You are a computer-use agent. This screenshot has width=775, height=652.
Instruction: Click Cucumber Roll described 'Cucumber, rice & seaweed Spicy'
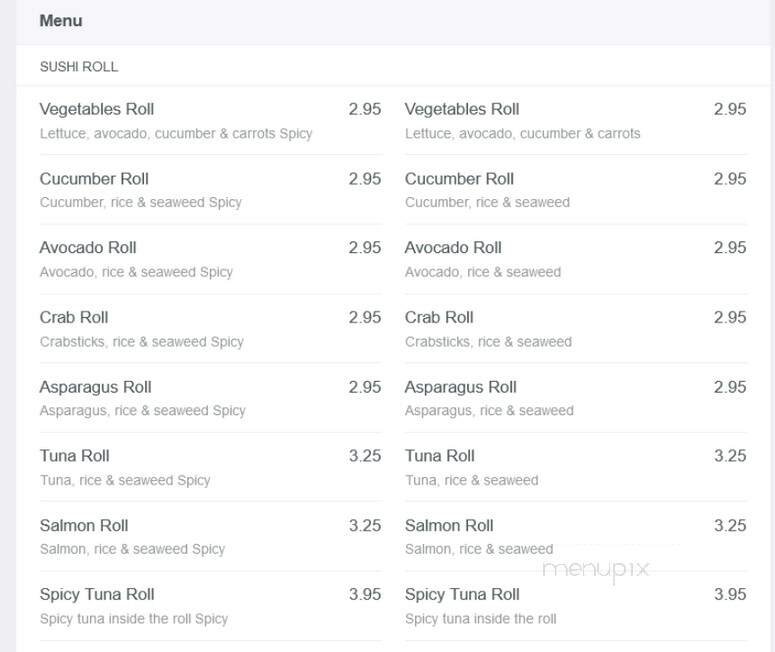point(94,179)
